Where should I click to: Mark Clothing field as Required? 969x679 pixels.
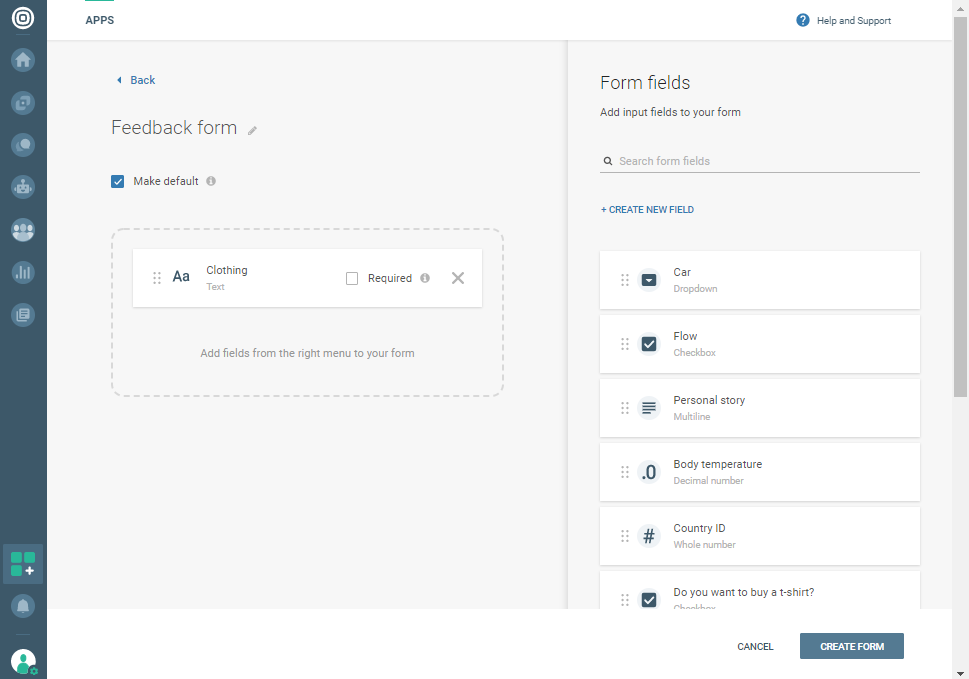point(352,278)
